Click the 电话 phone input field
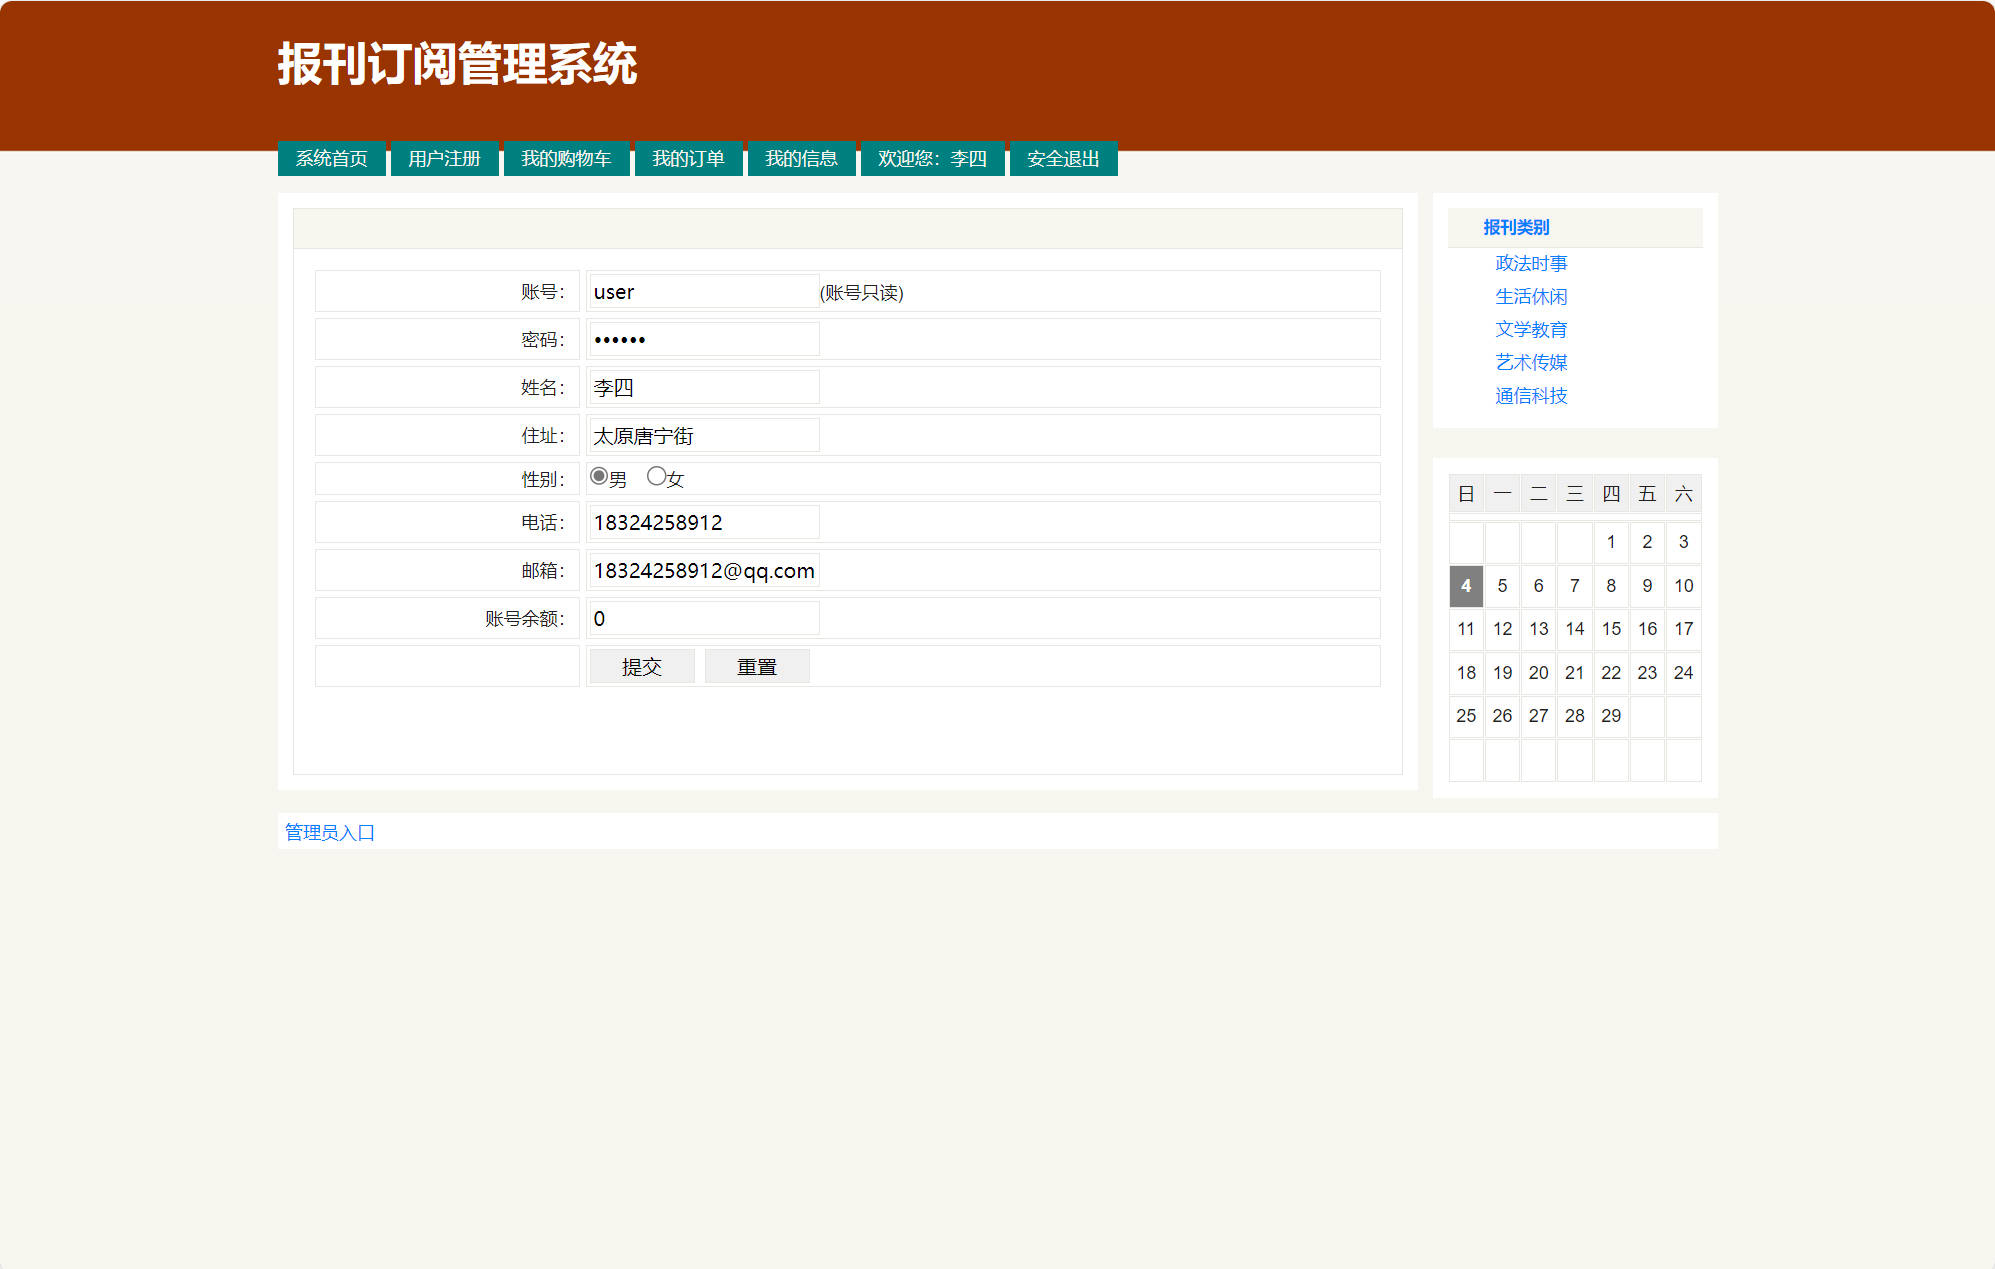This screenshot has width=1995, height=1269. (x=703, y=522)
